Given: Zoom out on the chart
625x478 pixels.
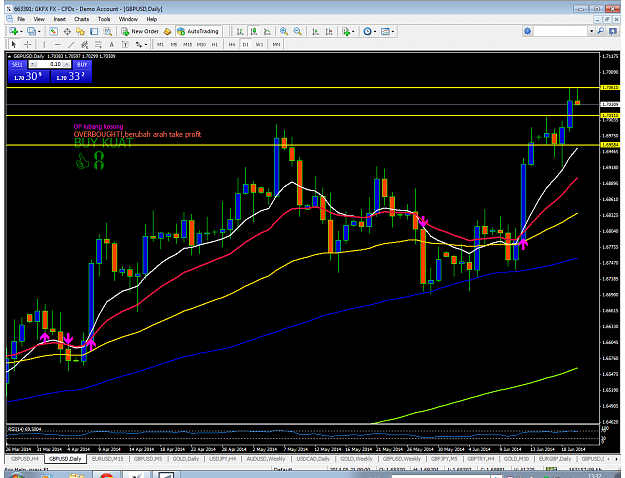Looking at the screenshot, I should [297, 31].
